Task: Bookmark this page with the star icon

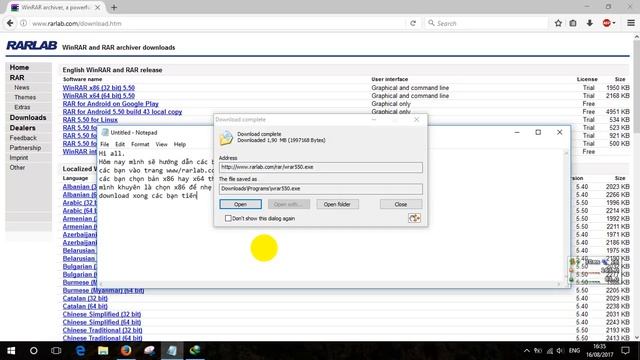Action: (x=558, y=23)
